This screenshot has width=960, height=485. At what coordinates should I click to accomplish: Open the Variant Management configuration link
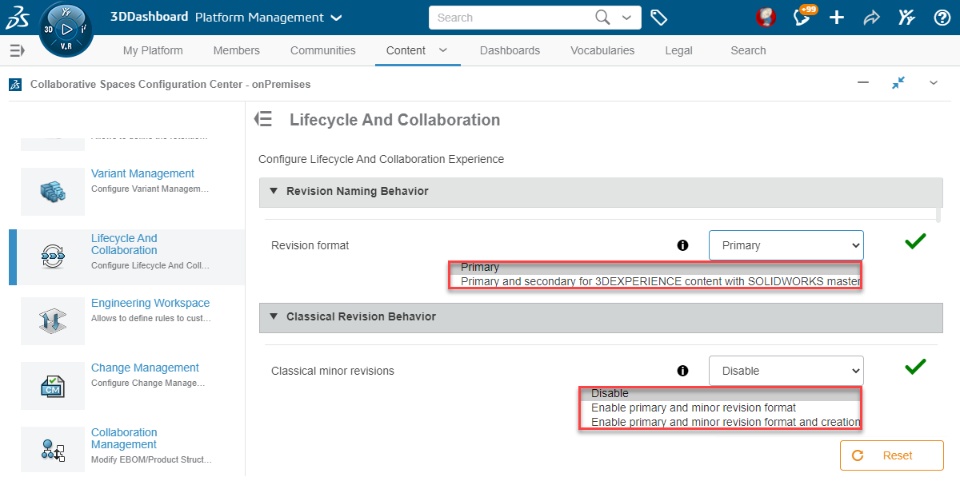click(142, 174)
